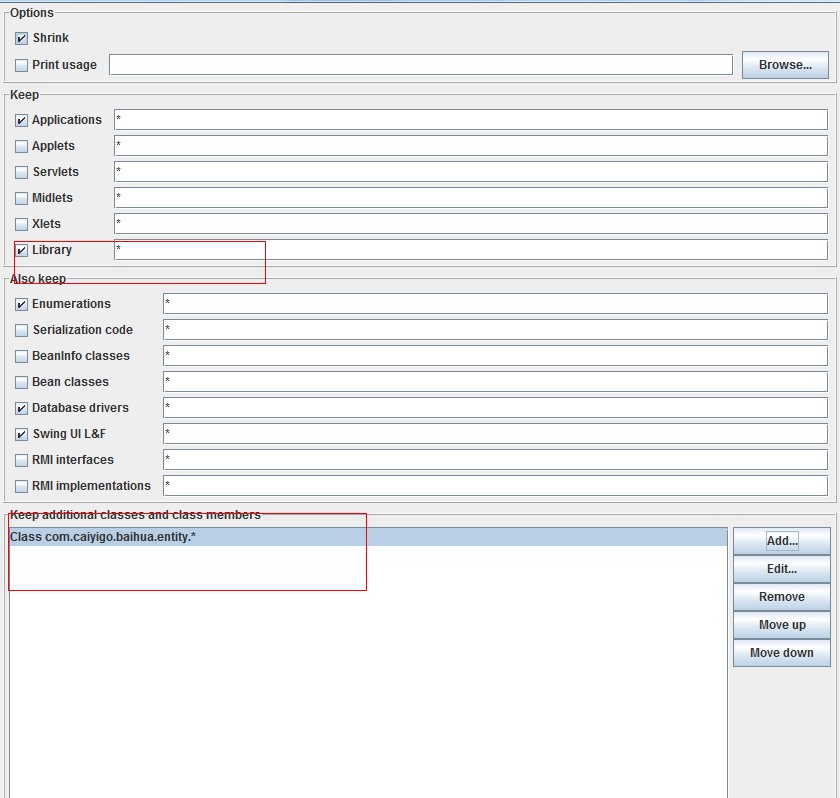Enable the RMI implementations checkbox
840x798 pixels.
click(21, 486)
